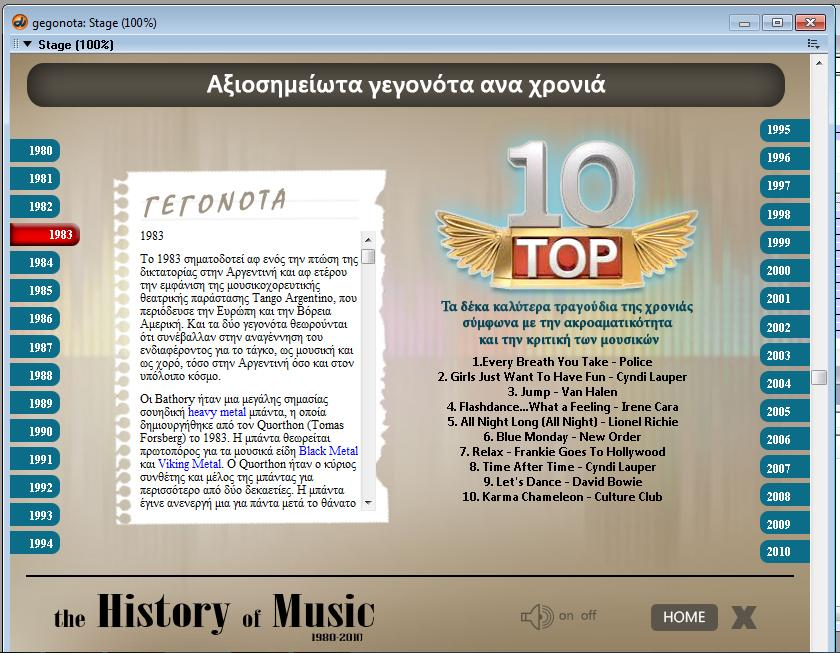840x653 pixels.
Task: Open the Viking Metal link
Action: tap(190, 464)
